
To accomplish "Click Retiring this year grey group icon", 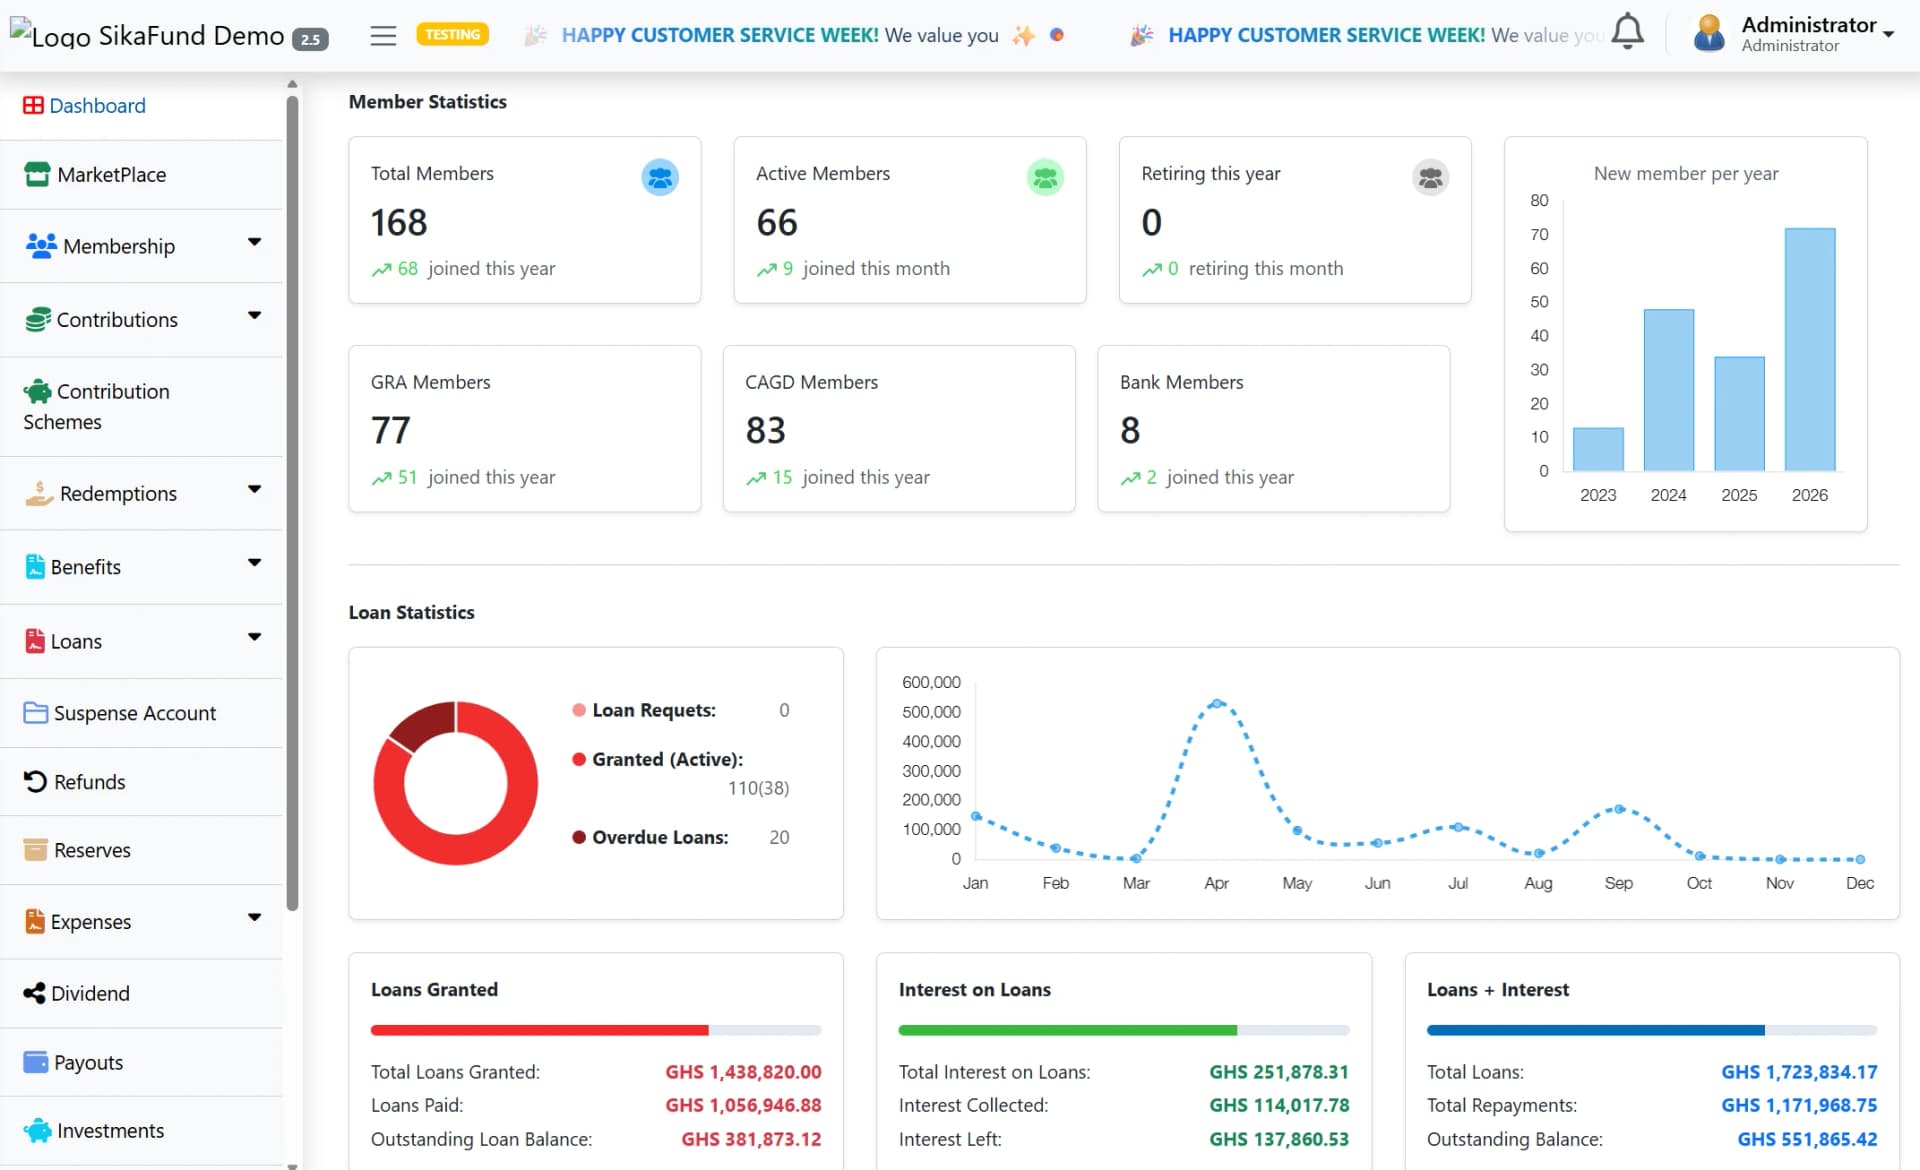I will point(1430,178).
